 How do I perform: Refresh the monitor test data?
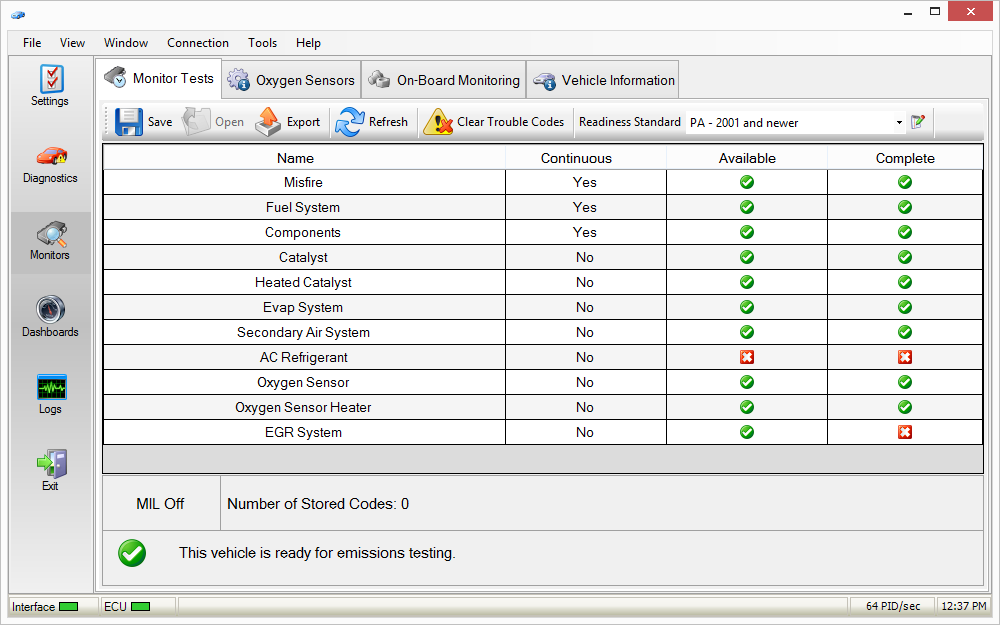(x=372, y=122)
